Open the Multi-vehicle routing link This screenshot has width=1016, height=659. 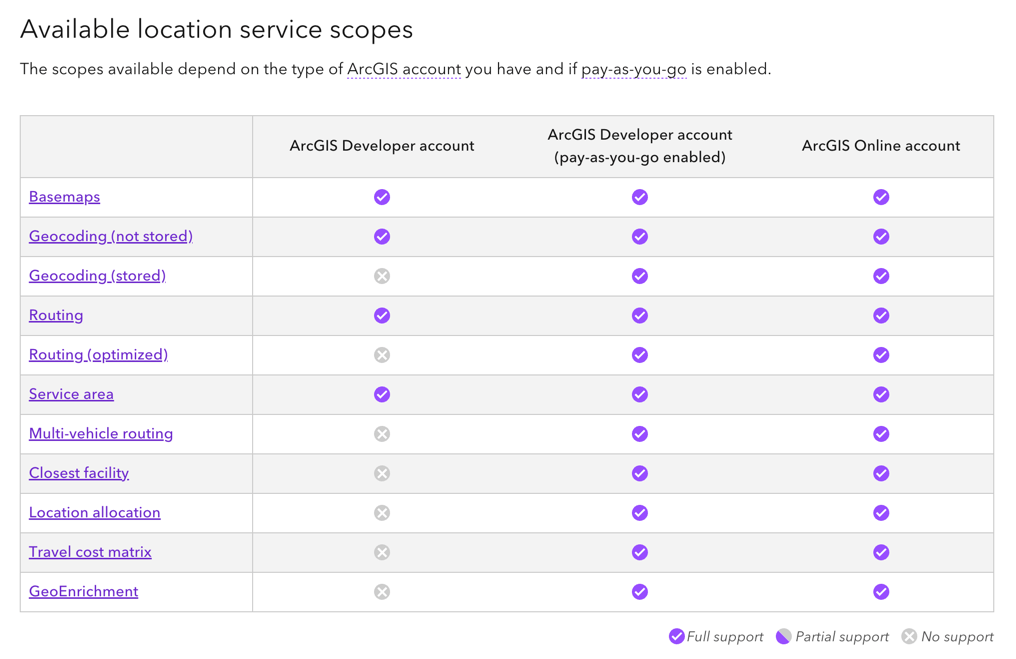101,434
